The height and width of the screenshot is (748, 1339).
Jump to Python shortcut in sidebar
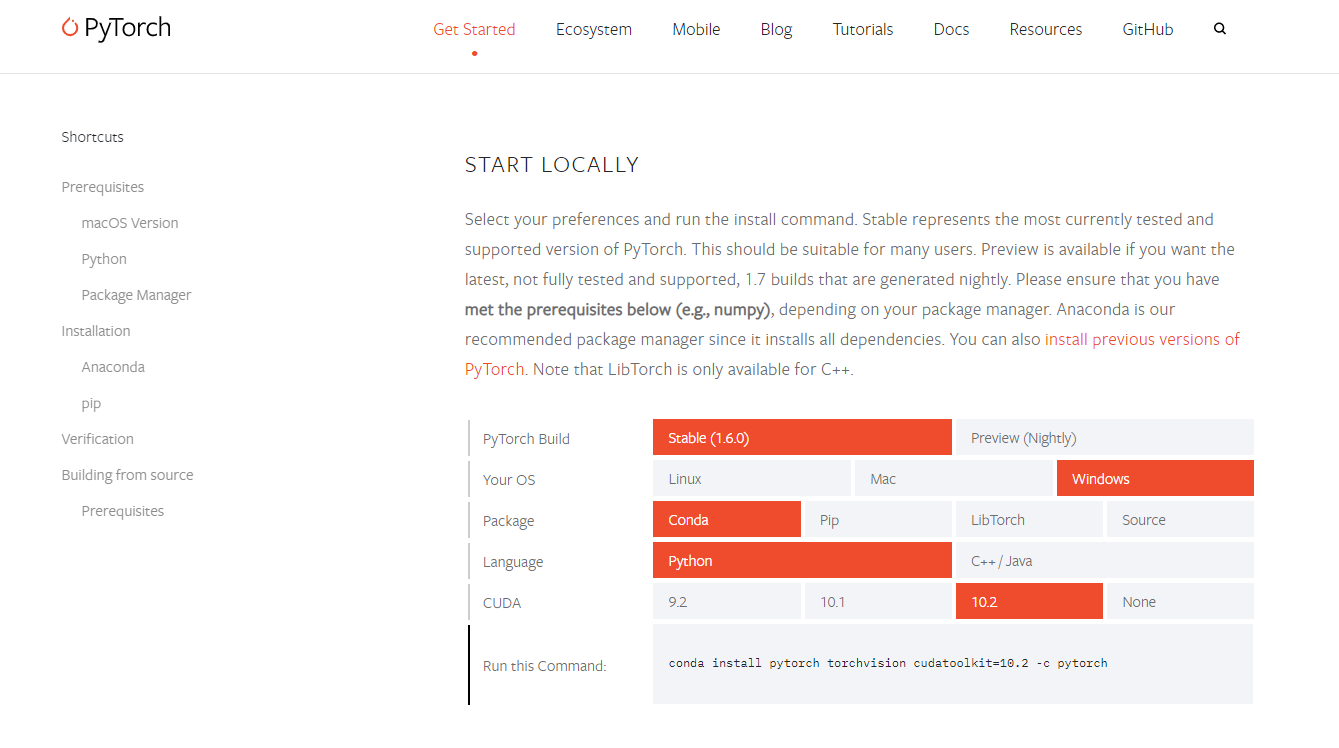click(x=104, y=259)
